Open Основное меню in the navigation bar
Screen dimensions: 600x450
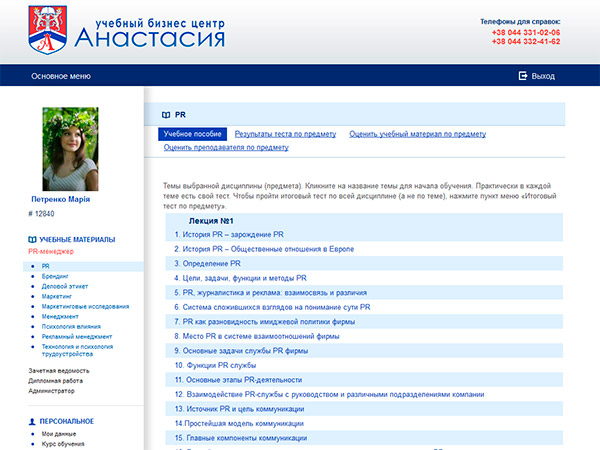tap(61, 76)
